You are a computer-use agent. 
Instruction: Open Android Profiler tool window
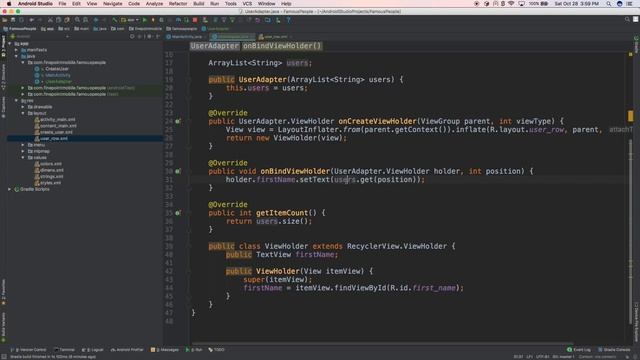127,350
